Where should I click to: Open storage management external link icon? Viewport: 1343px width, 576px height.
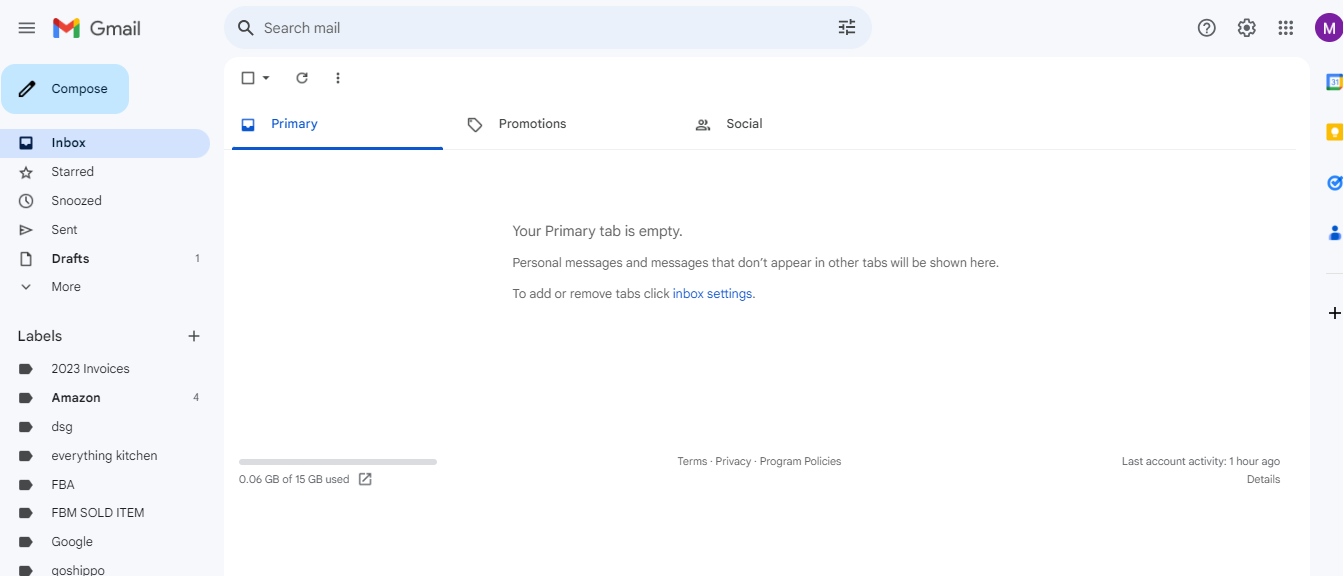pyautogui.click(x=365, y=479)
